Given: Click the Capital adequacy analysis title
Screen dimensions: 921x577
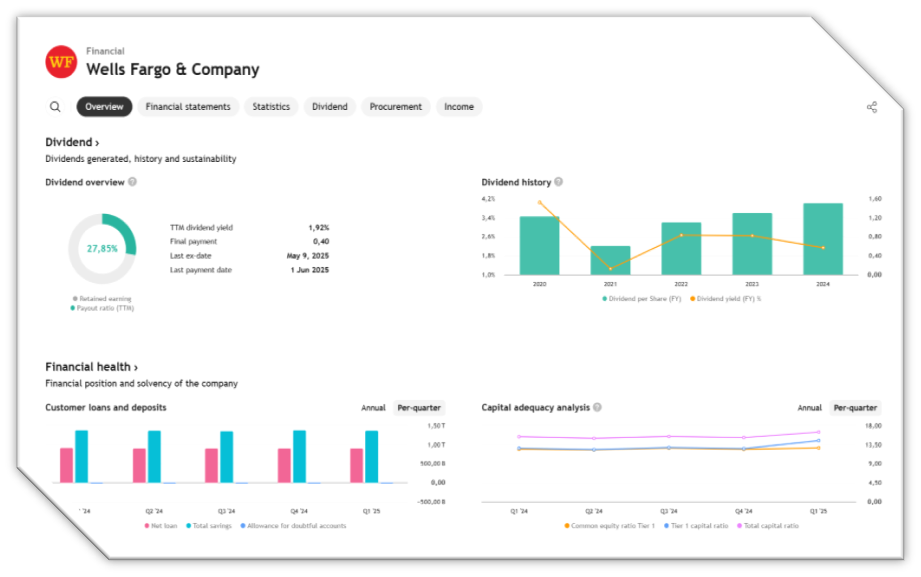Looking at the screenshot, I should click(536, 407).
